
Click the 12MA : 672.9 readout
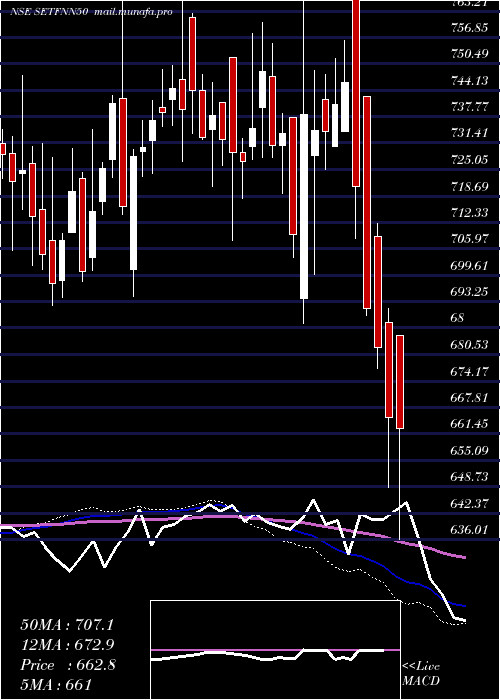[67, 645]
